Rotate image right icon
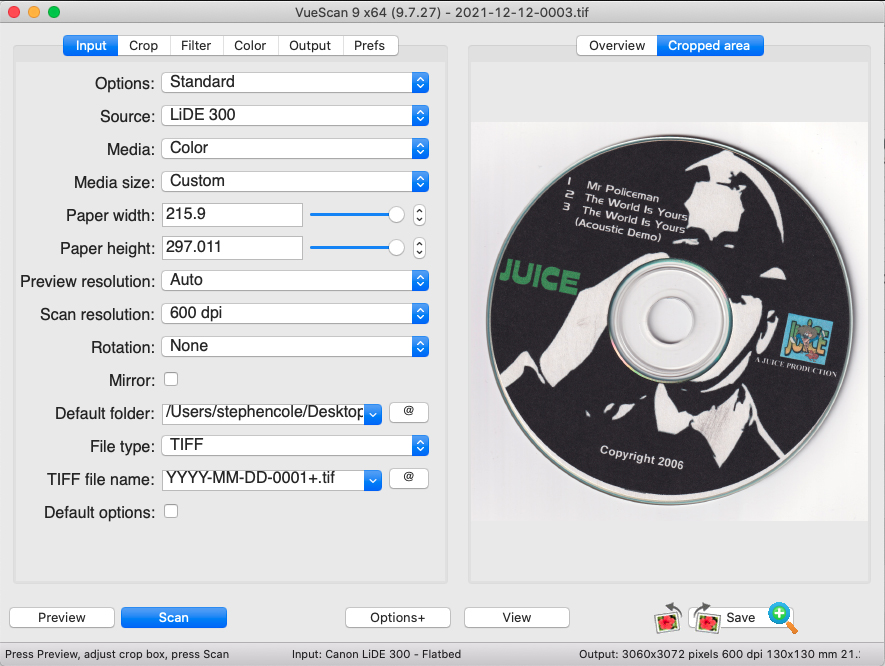This screenshot has height=666, width=885. (706, 618)
